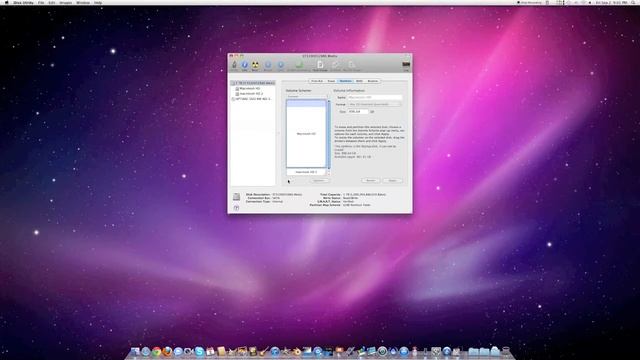Image resolution: width=640 pixels, height=360 pixels.
Task: Click the Eject toolbar icon
Action: [280, 66]
